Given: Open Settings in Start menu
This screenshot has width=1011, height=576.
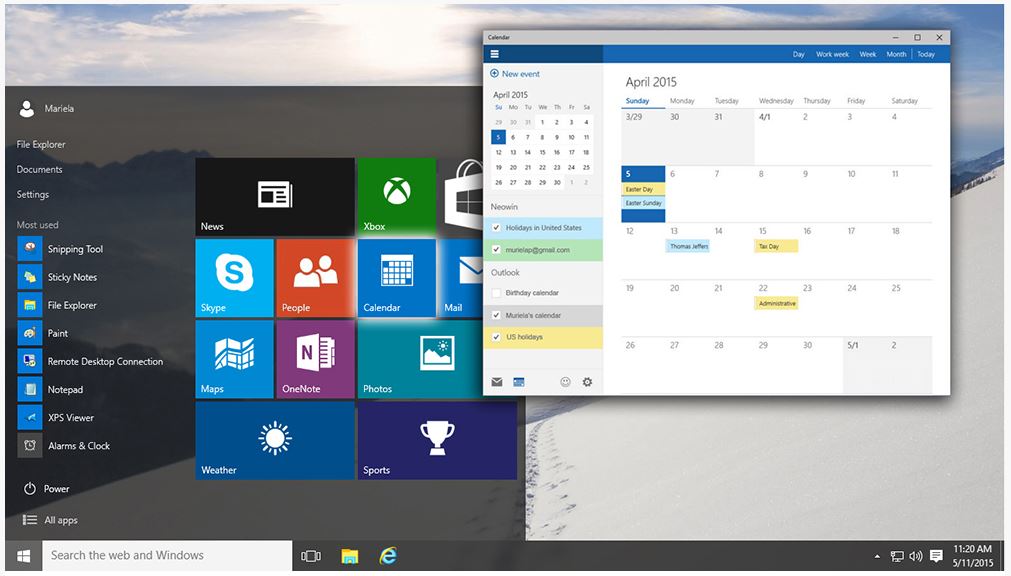Looking at the screenshot, I should pos(33,194).
